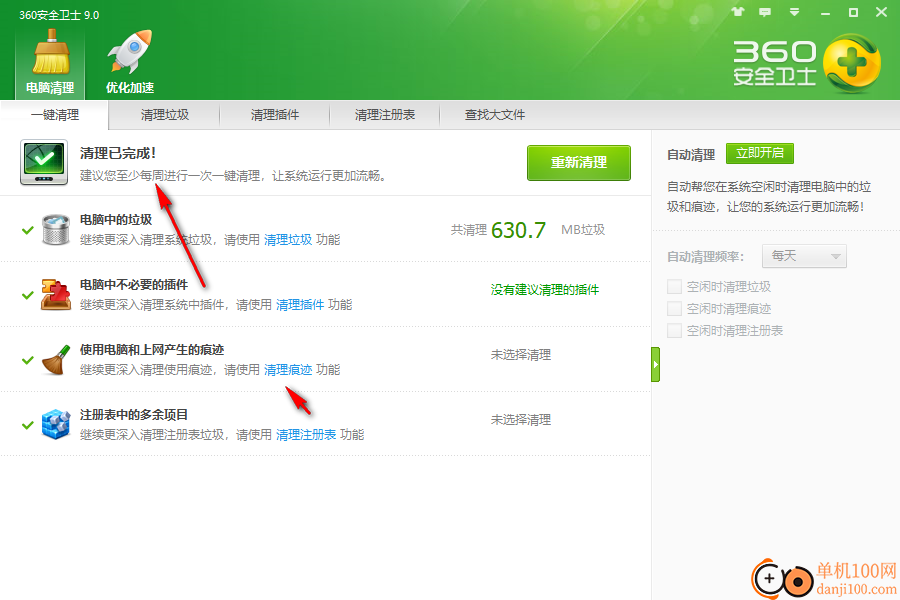
Task: Click the broom icon for 使用电脑和上网产生的痕迹
Action: coord(56,359)
